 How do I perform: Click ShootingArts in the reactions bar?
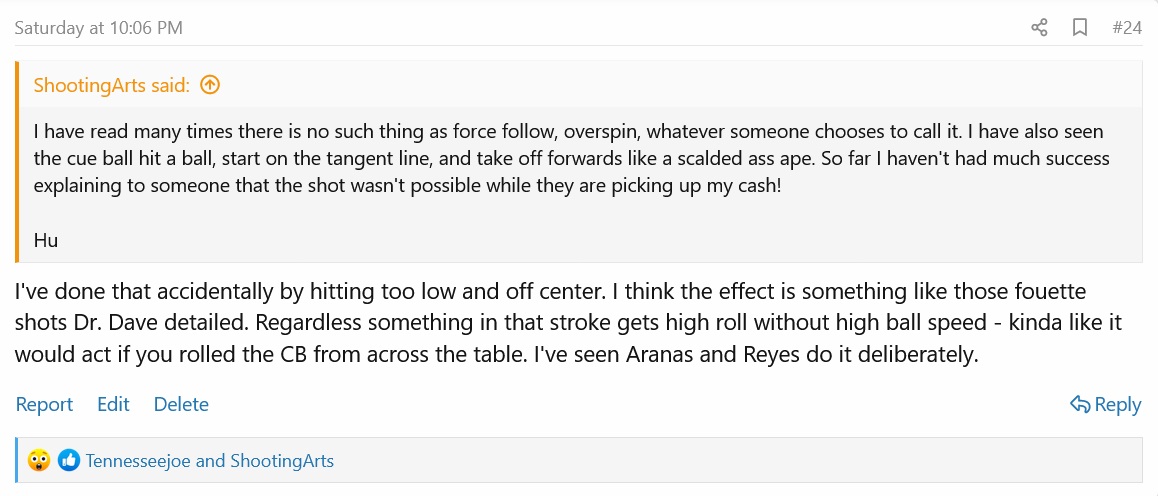pos(282,461)
